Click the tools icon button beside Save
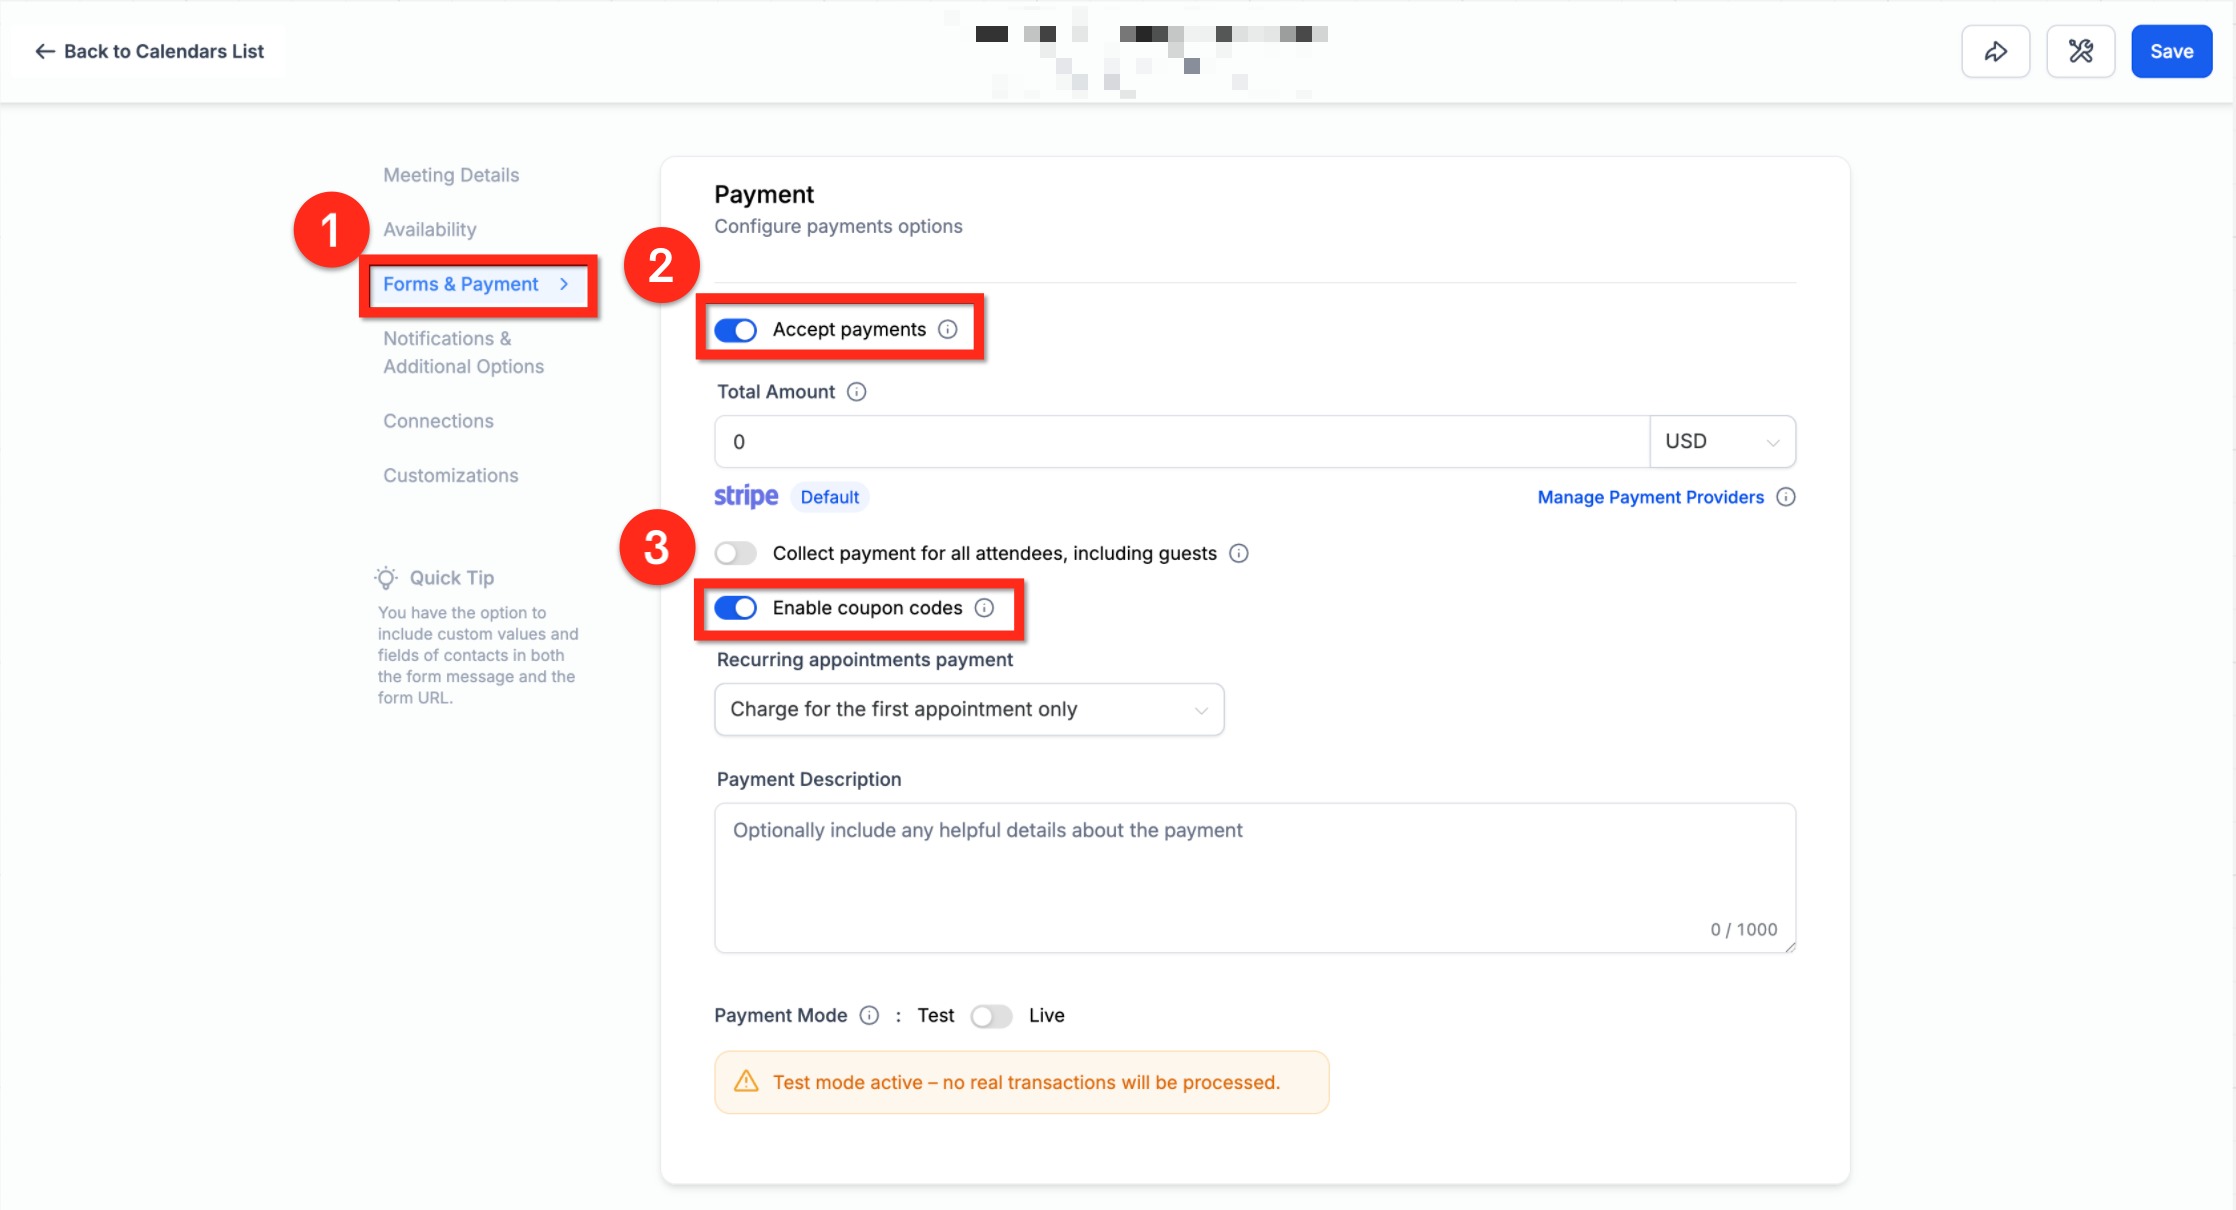The image size is (2236, 1210). pyautogui.click(x=2080, y=52)
